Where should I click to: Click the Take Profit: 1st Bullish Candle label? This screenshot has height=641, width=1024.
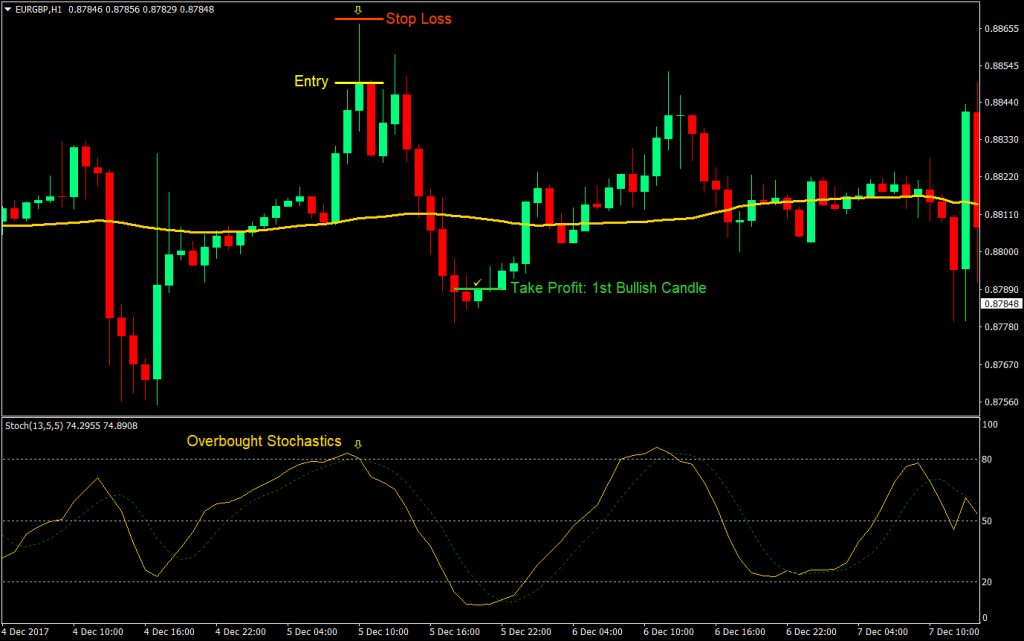[605, 288]
